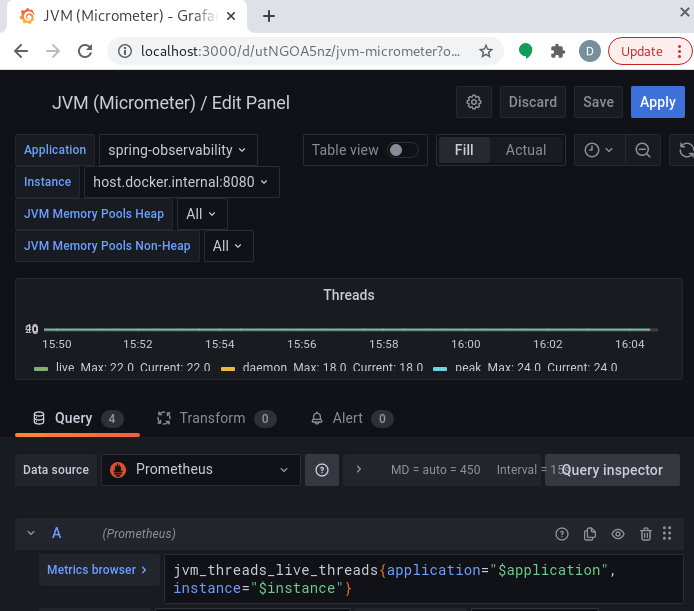Viewport: 694px width, 611px height.
Task: Click the query name A
Action: tap(56, 533)
